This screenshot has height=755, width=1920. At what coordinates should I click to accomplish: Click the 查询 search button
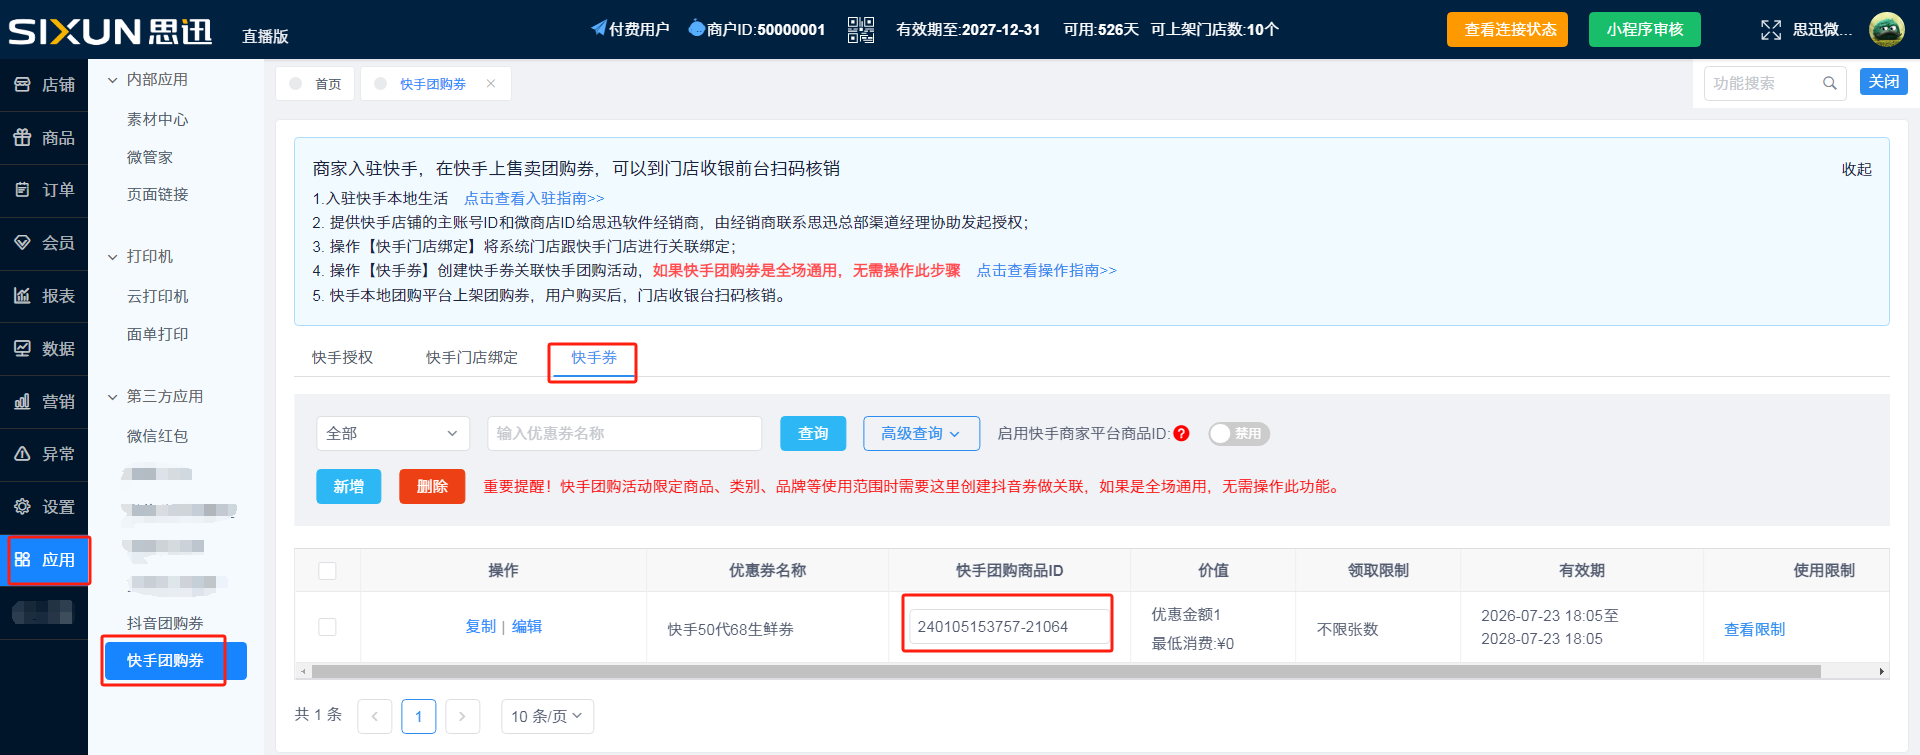[813, 433]
